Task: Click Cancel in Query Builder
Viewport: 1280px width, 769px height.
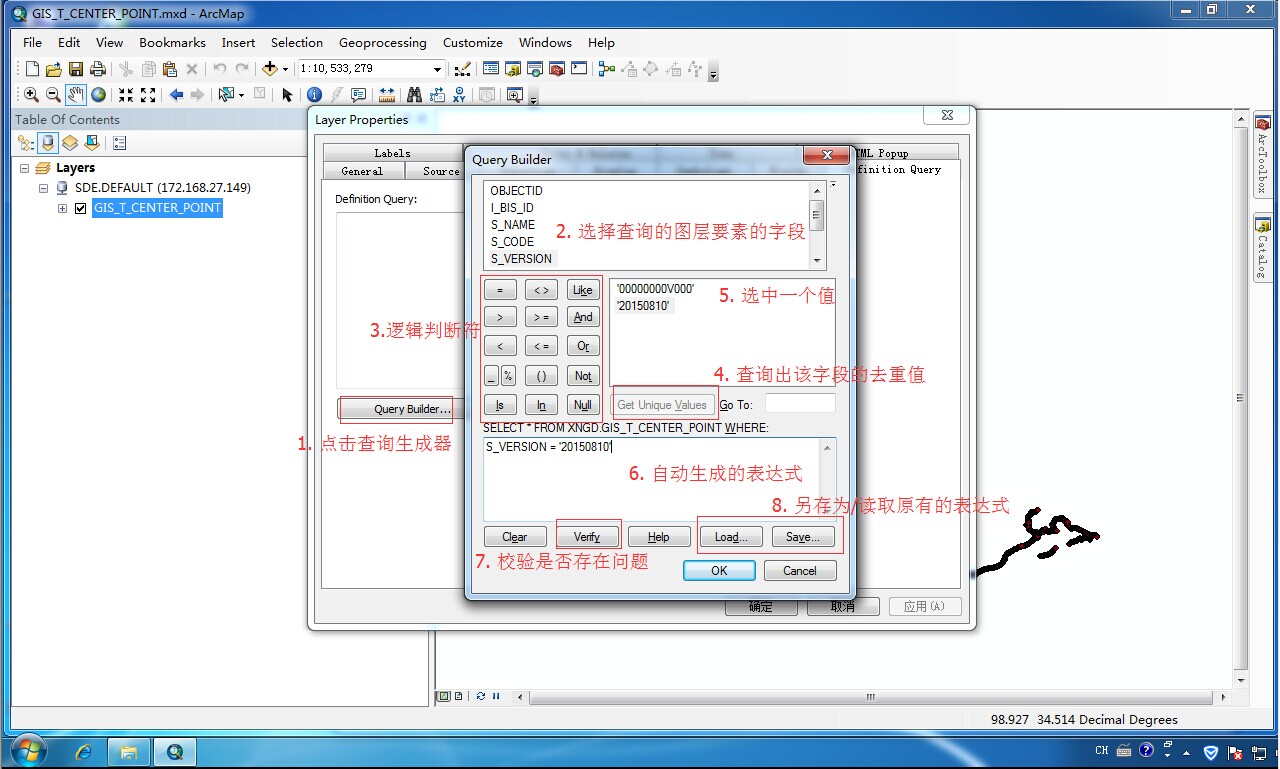Action: pos(800,570)
